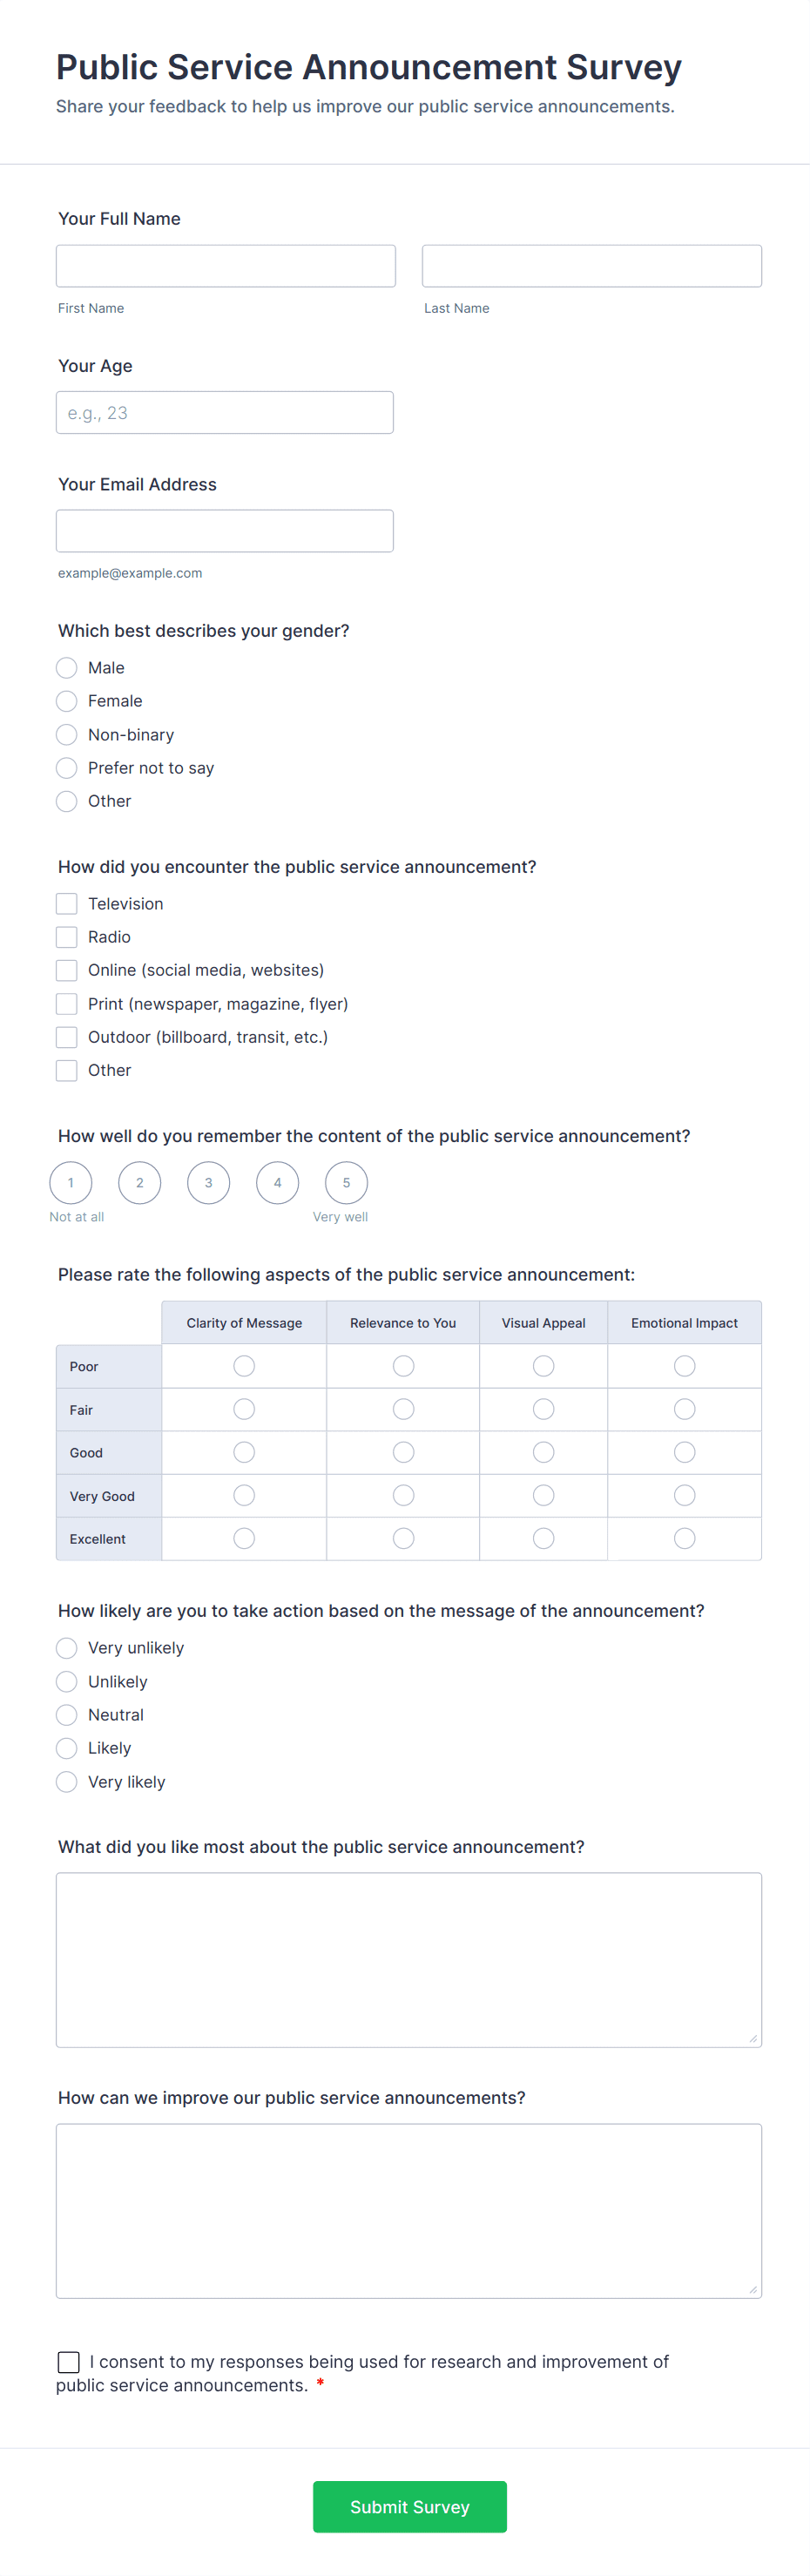The image size is (810, 2576).
Task: Check Online (social media, websites)
Action: [x=66, y=970]
